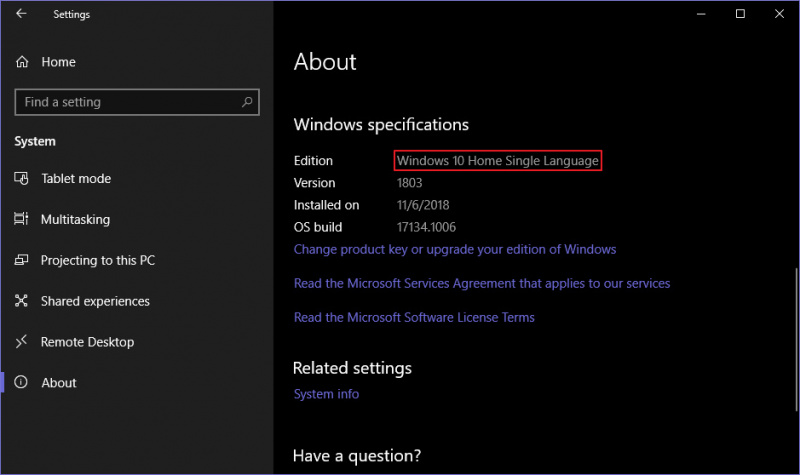Select the Windows 10 Home Single Language text

[x=497, y=161]
